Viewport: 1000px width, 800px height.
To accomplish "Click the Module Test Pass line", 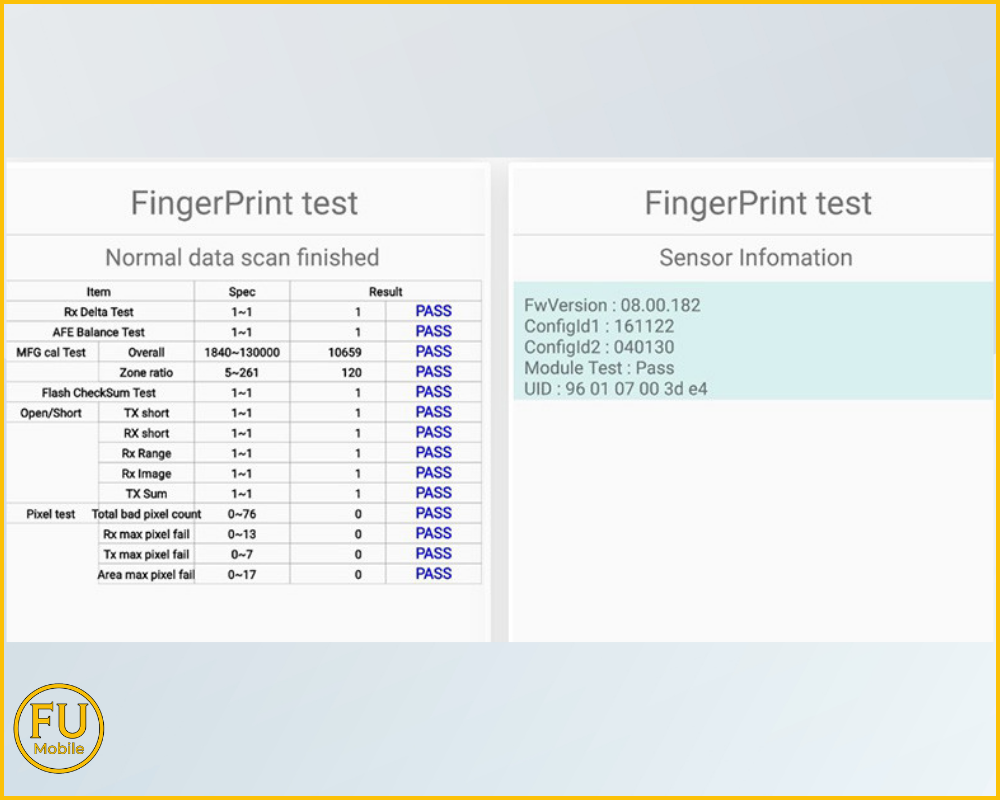I will pyautogui.click(x=599, y=368).
